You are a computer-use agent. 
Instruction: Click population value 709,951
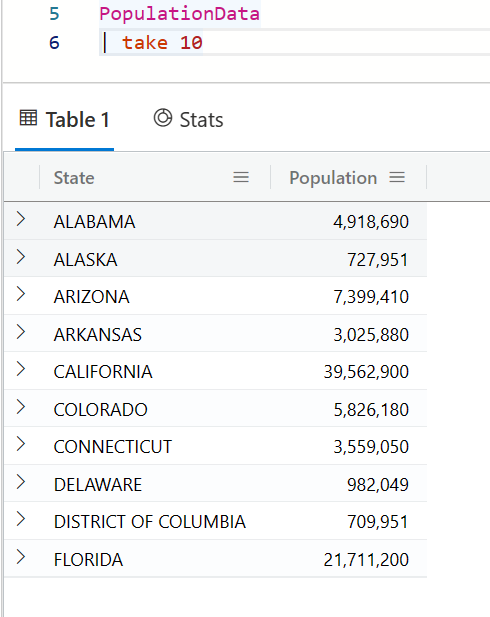pyautogui.click(x=377, y=522)
